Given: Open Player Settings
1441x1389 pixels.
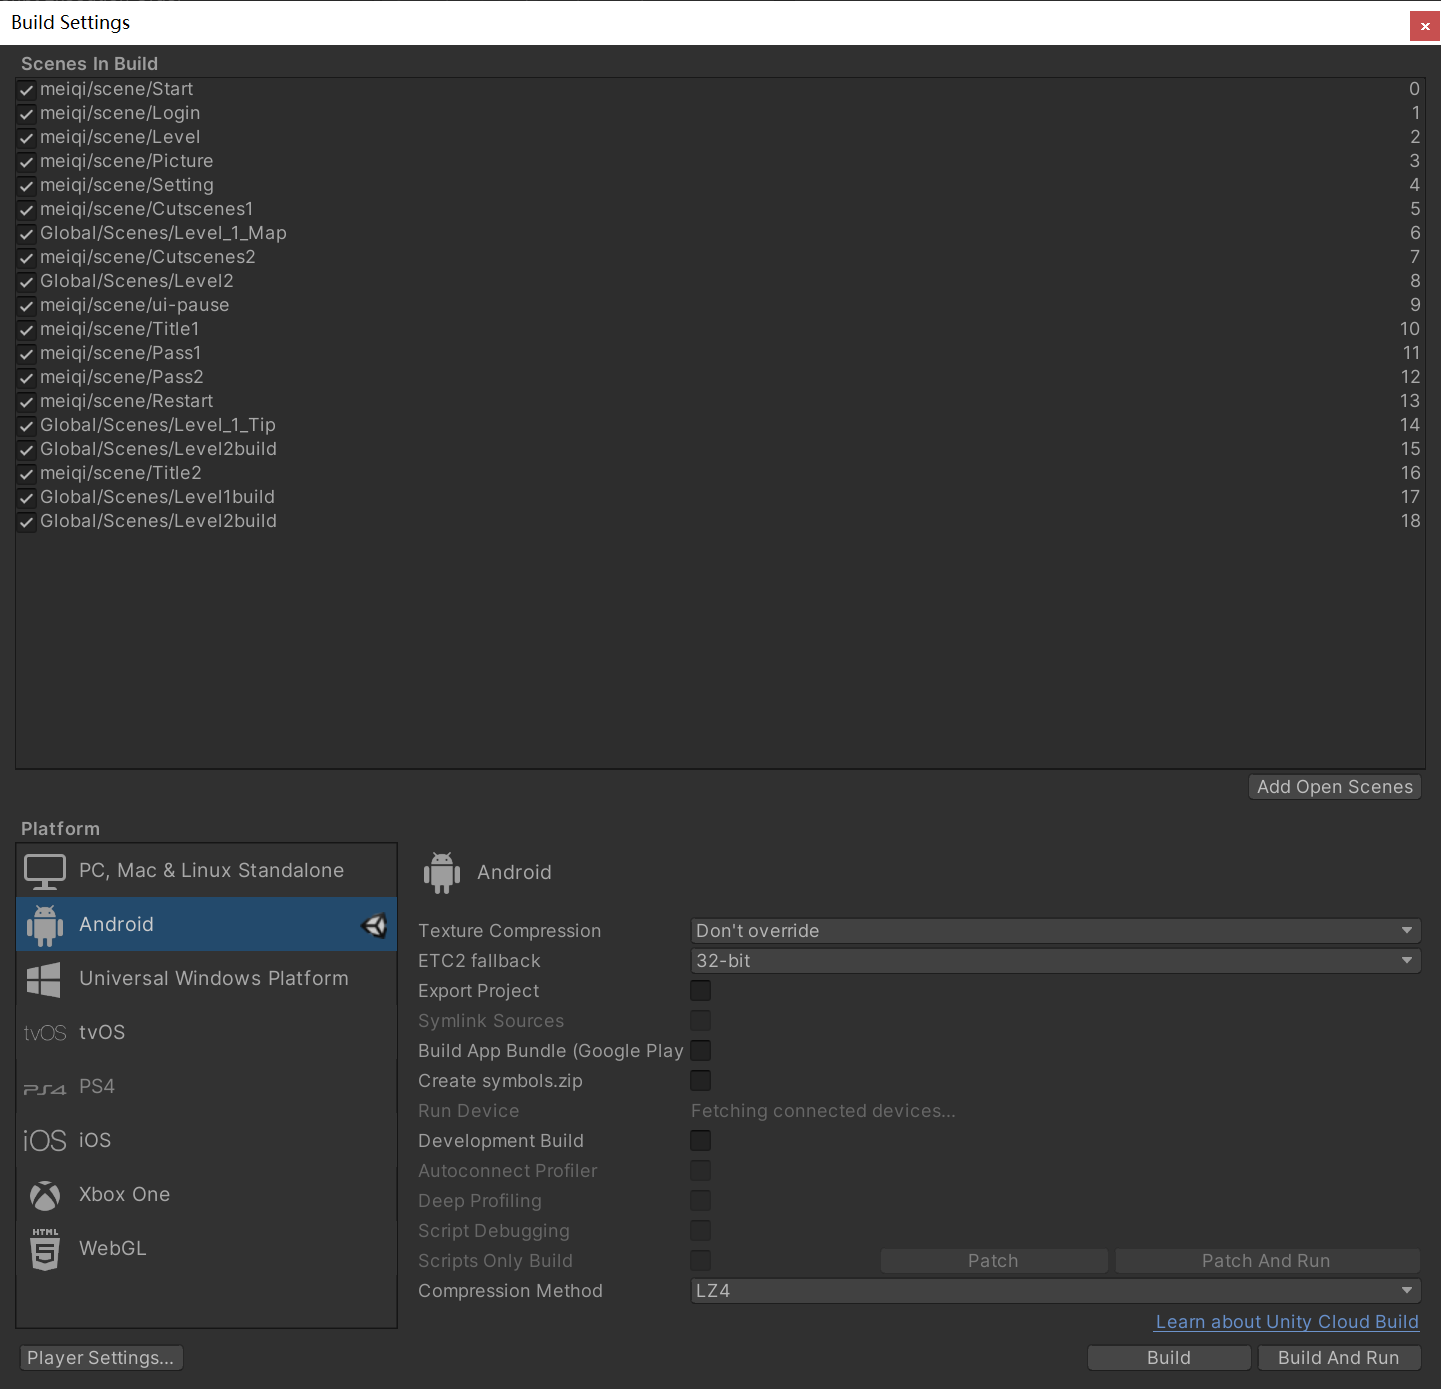Looking at the screenshot, I should (x=101, y=1358).
